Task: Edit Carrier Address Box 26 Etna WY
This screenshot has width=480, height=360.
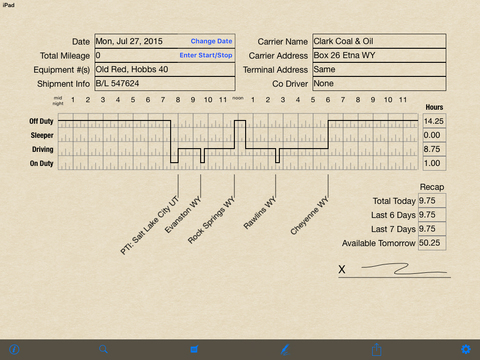Action: click(x=379, y=55)
